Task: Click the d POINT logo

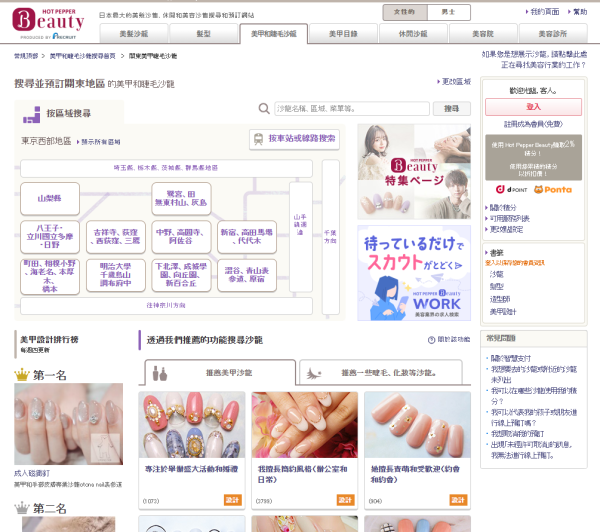Action: pos(511,189)
